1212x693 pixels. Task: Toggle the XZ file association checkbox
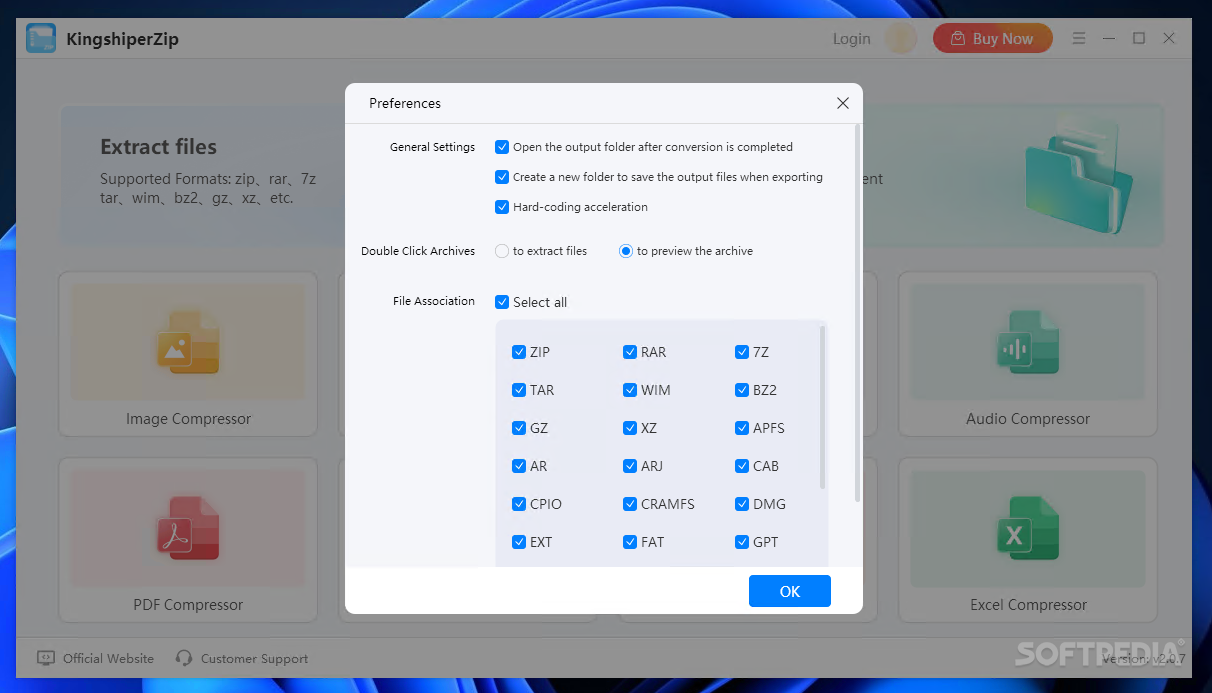(630, 428)
